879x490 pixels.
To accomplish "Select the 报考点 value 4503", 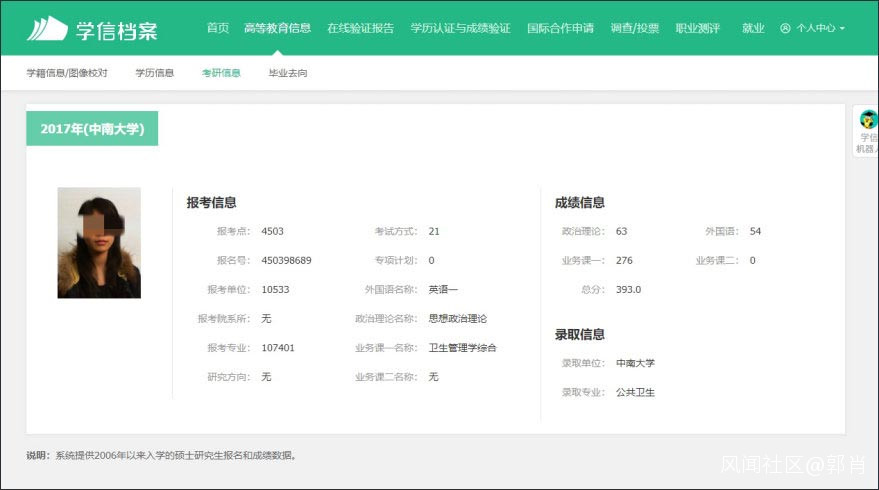I will pos(272,231).
